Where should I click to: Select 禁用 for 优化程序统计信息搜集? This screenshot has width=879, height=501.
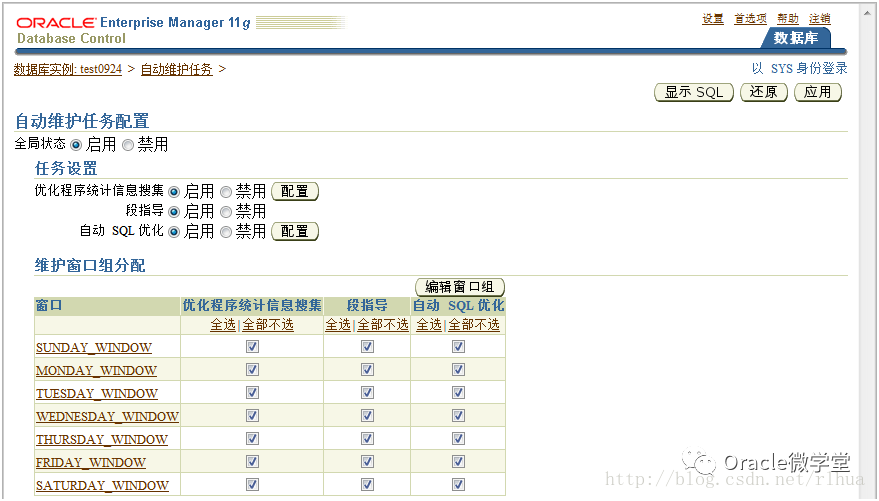tap(226, 192)
